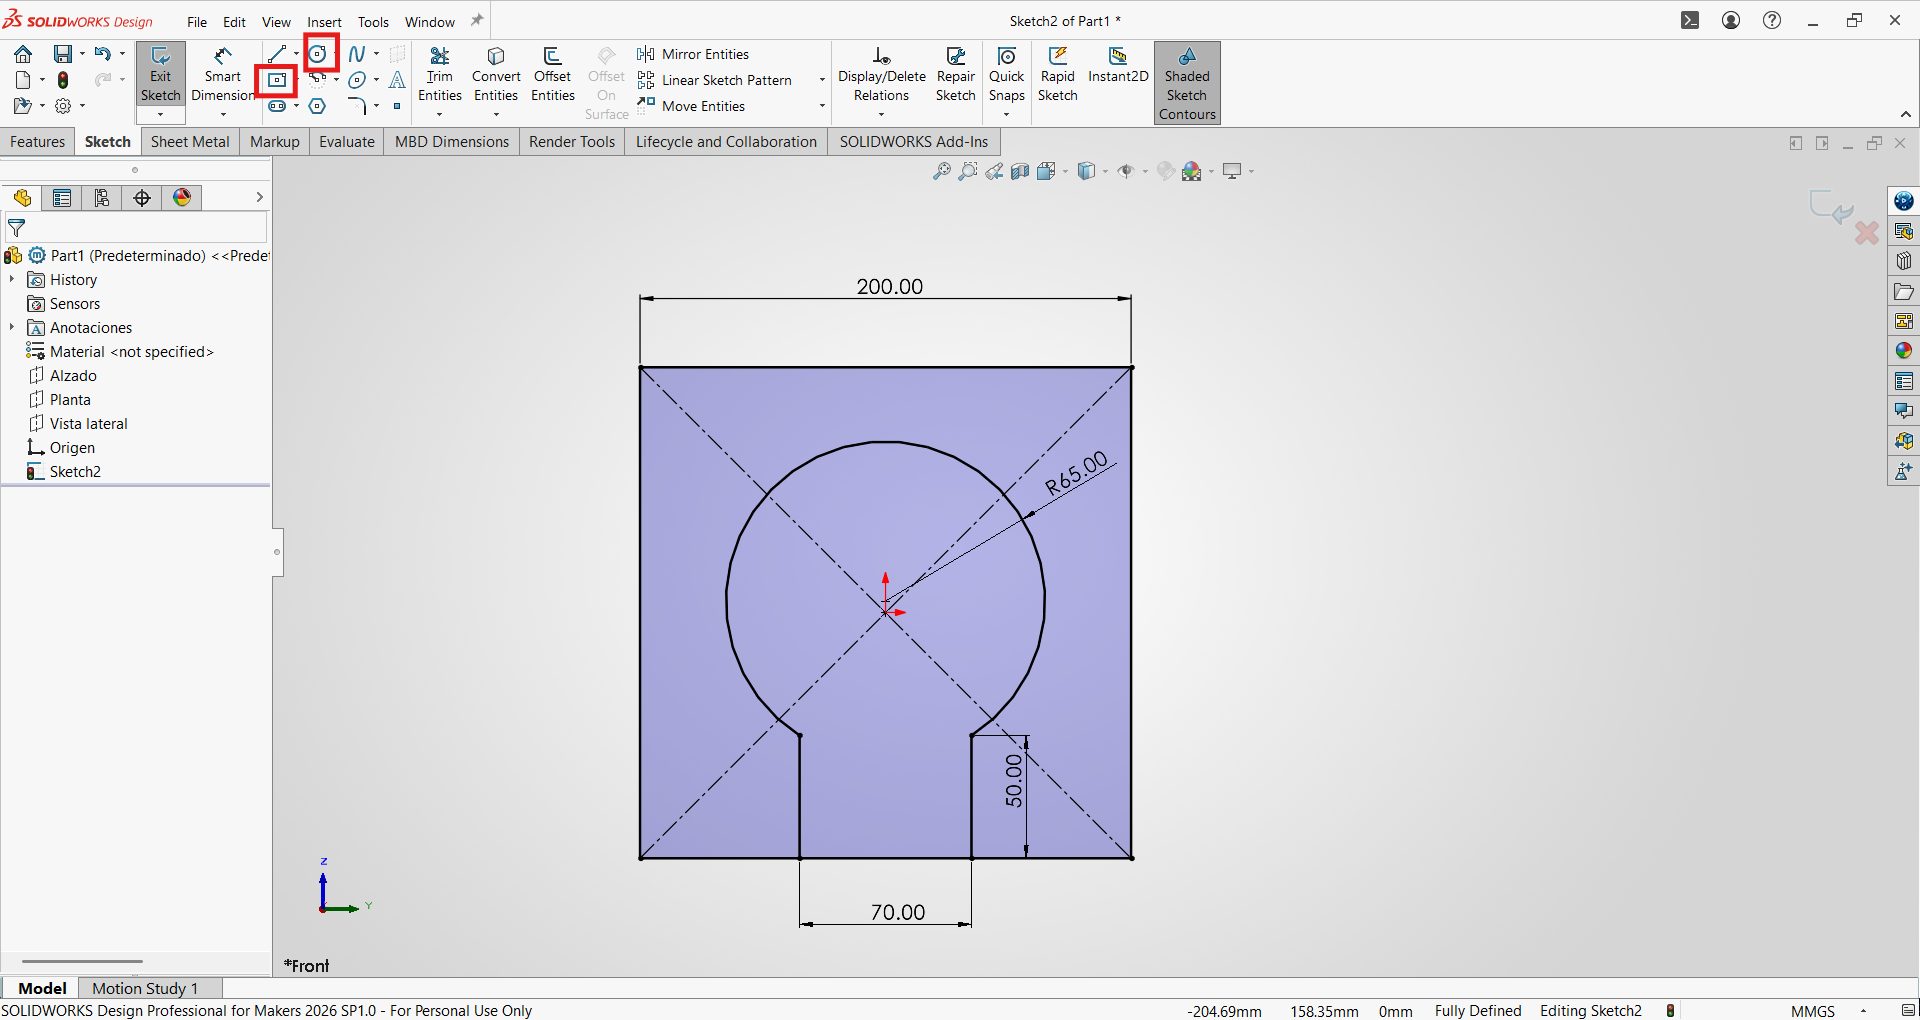The height and width of the screenshot is (1020, 1920).
Task: Click Section View in view toolbar
Action: click(x=1020, y=172)
